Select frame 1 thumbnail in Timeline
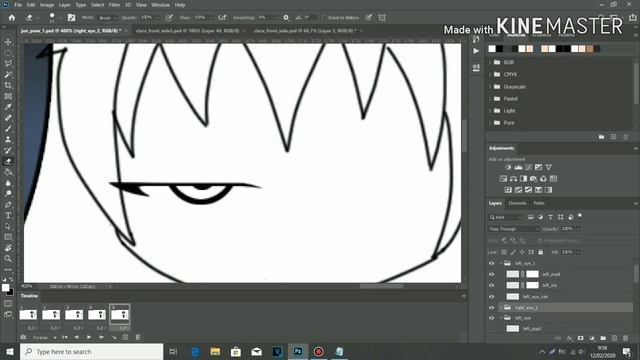Image resolution: width=640 pixels, height=360 pixels. click(x=28, y=314)
